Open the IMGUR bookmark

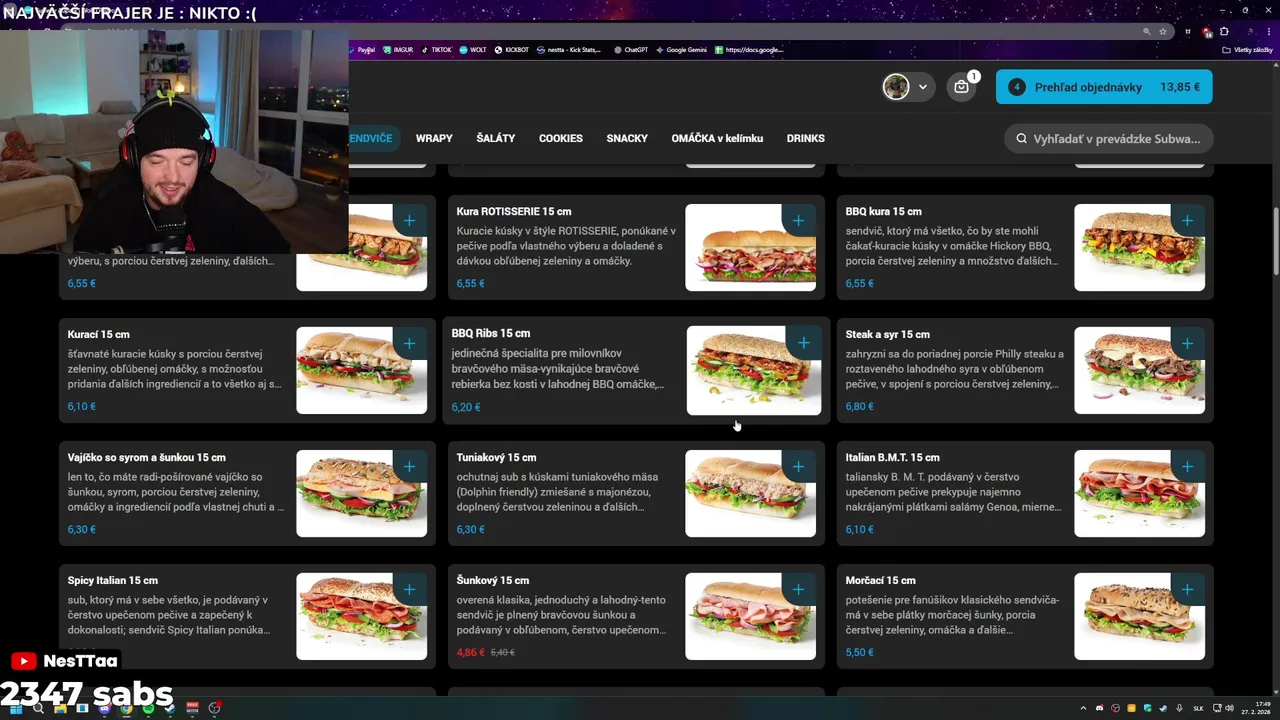coord(398,49)
